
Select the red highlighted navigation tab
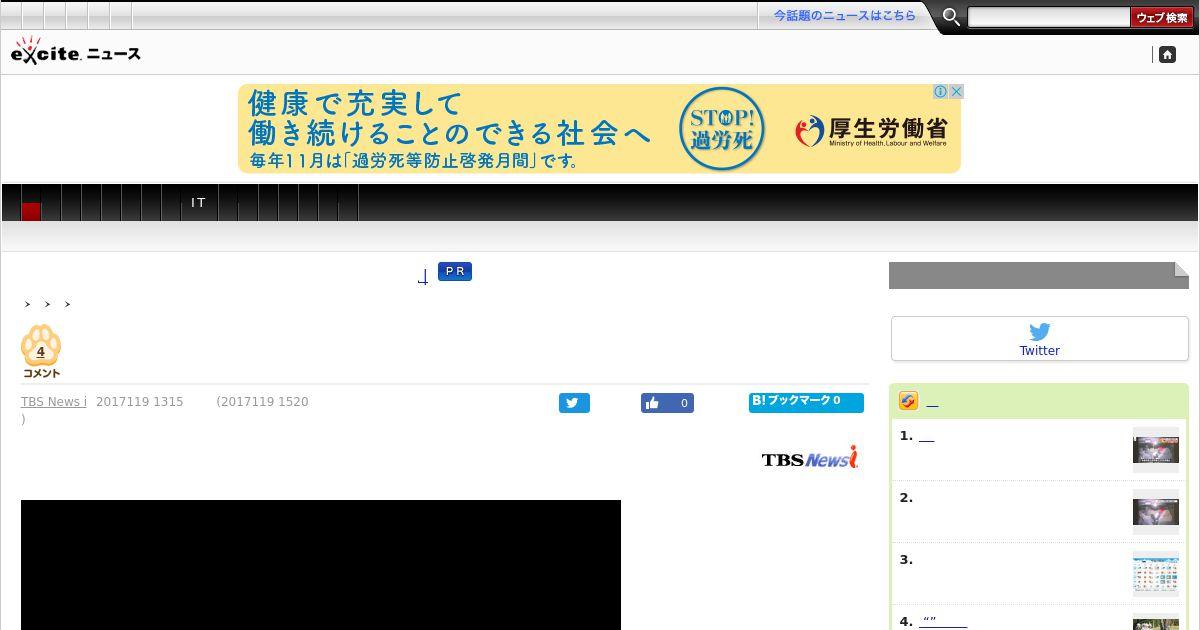31,211
